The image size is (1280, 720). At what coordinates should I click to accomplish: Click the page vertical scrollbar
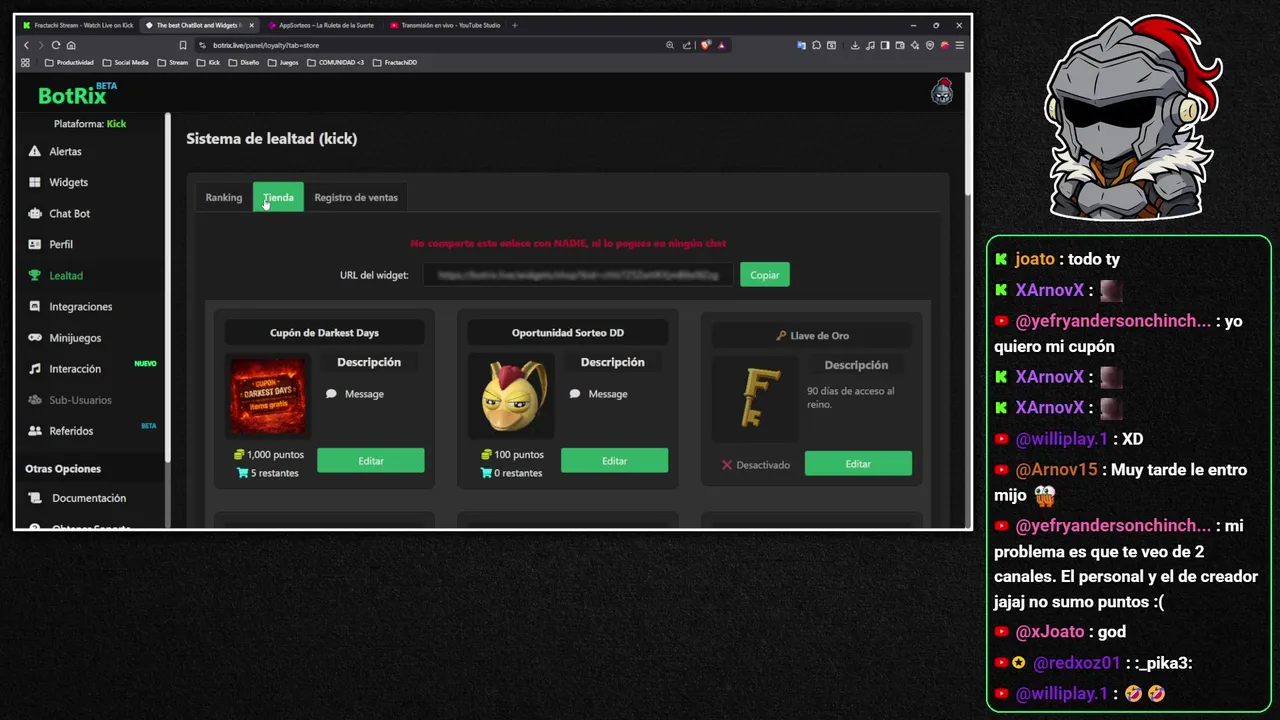(967, 135)
